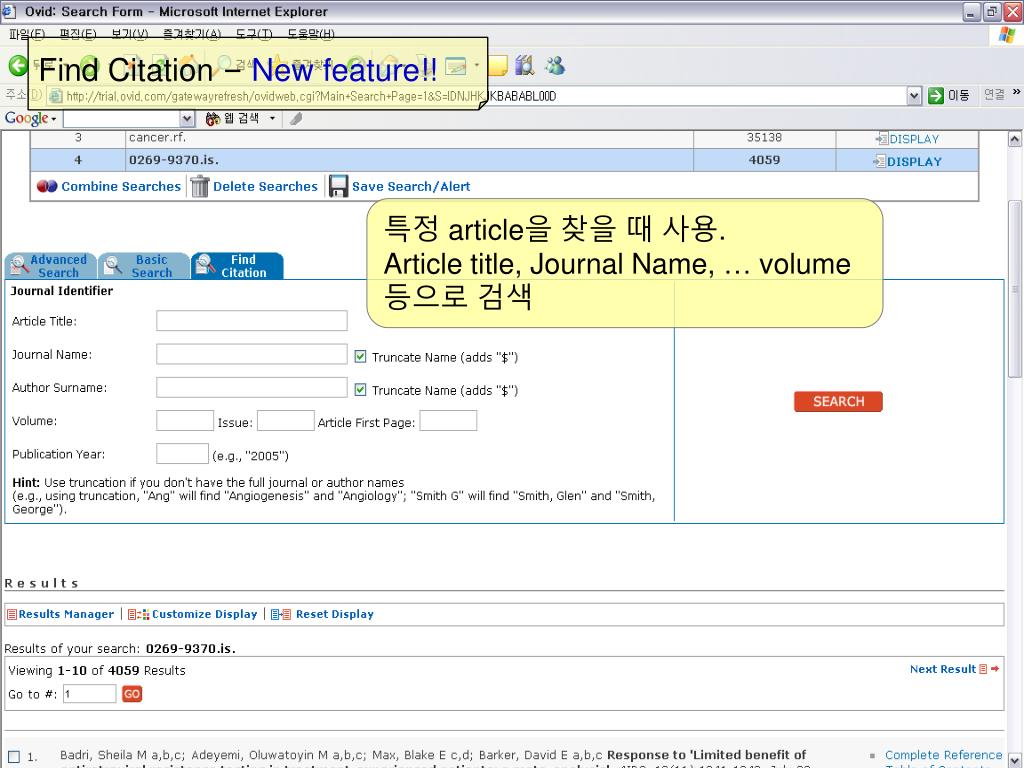
Task: Open the Complete Reference link
Action: 943,755
